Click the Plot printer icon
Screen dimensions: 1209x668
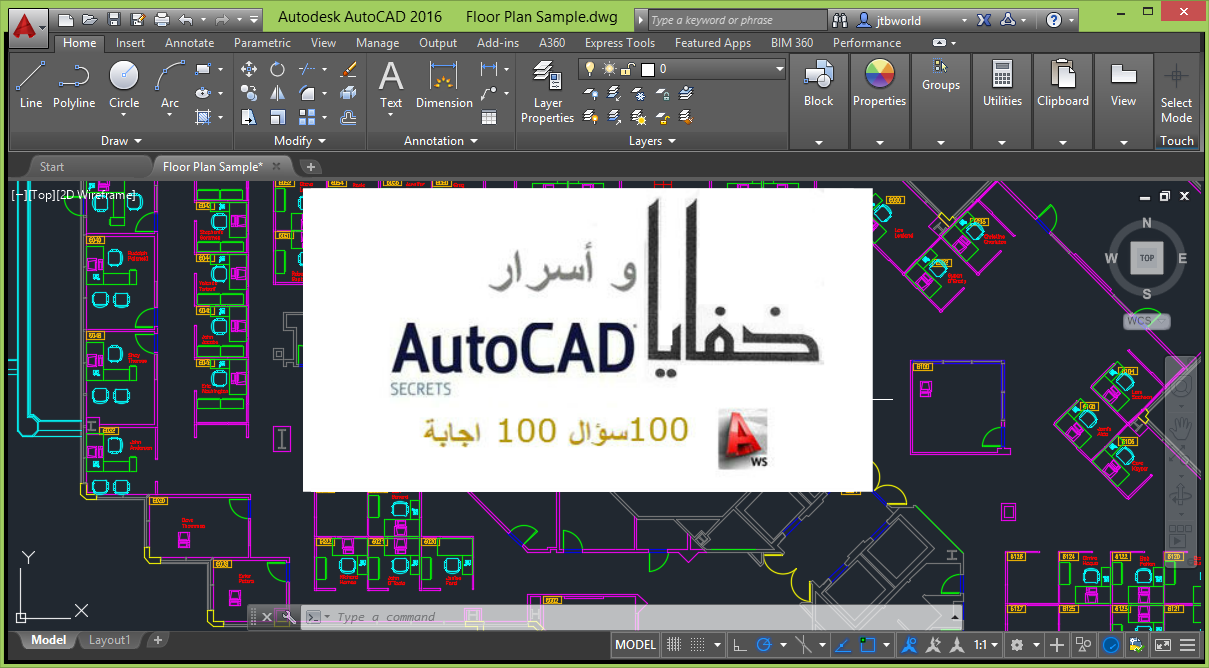(162, 19)
